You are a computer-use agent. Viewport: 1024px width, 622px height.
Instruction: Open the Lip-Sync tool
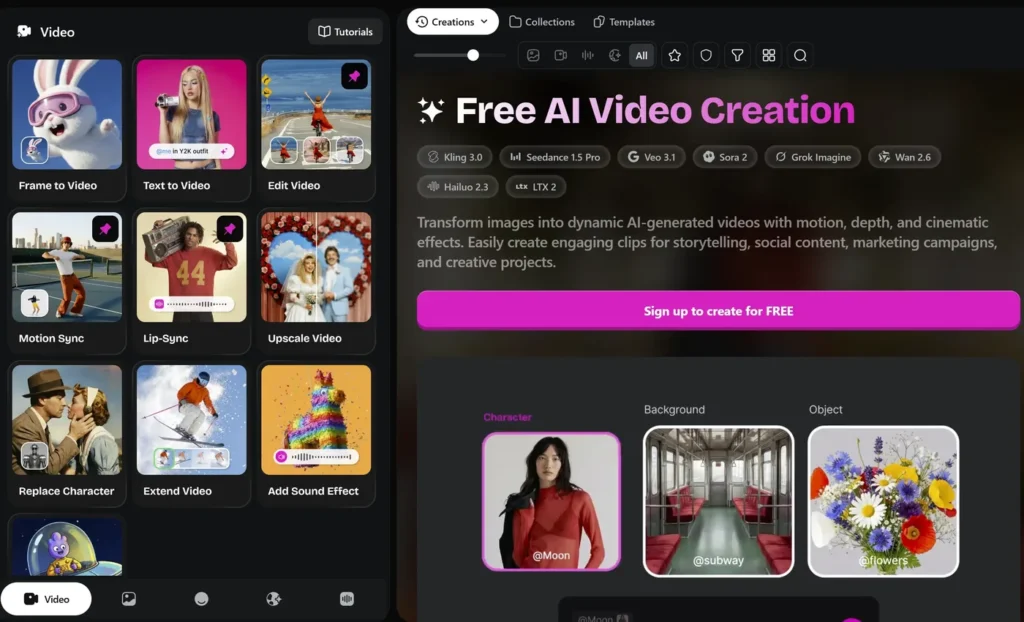click(x=191, y=281)
